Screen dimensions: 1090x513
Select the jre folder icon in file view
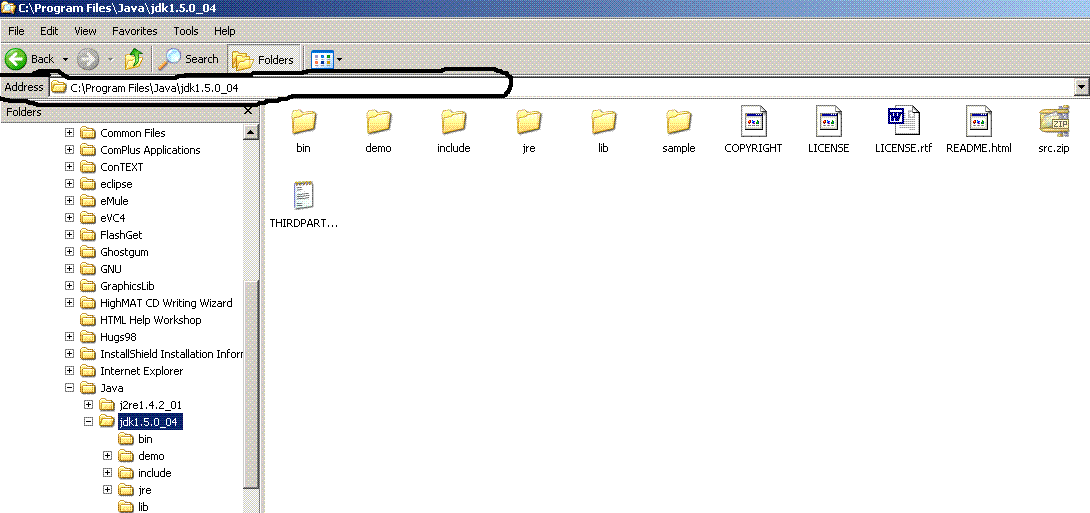(529, 122)
